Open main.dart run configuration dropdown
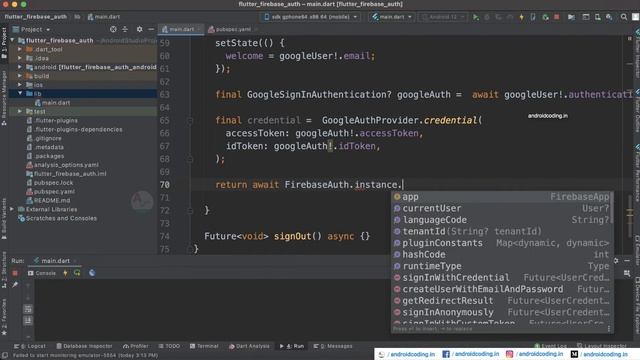 click(x=391, y=17)
